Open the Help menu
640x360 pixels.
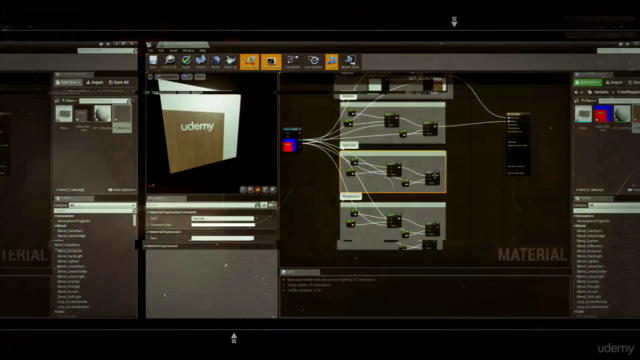click(x=202, y=51)
